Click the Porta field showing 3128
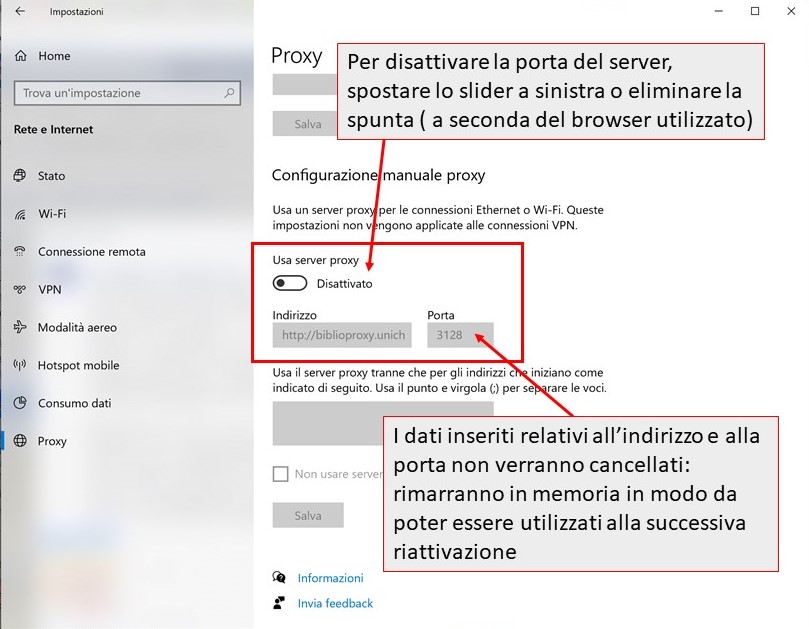Image resolution: width=809 pixels, height=629 pixels. pos(459,335)
